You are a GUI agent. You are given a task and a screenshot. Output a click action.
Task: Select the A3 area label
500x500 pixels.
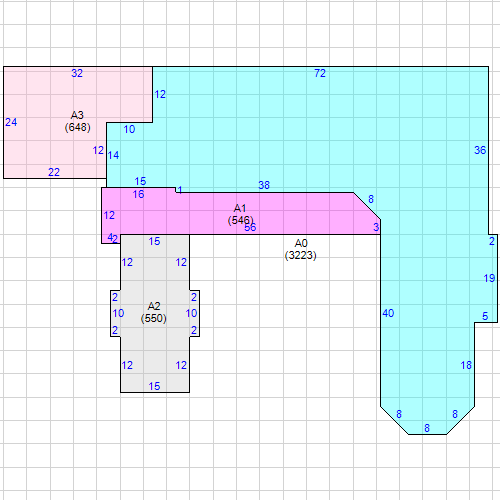tap(77, 115)
